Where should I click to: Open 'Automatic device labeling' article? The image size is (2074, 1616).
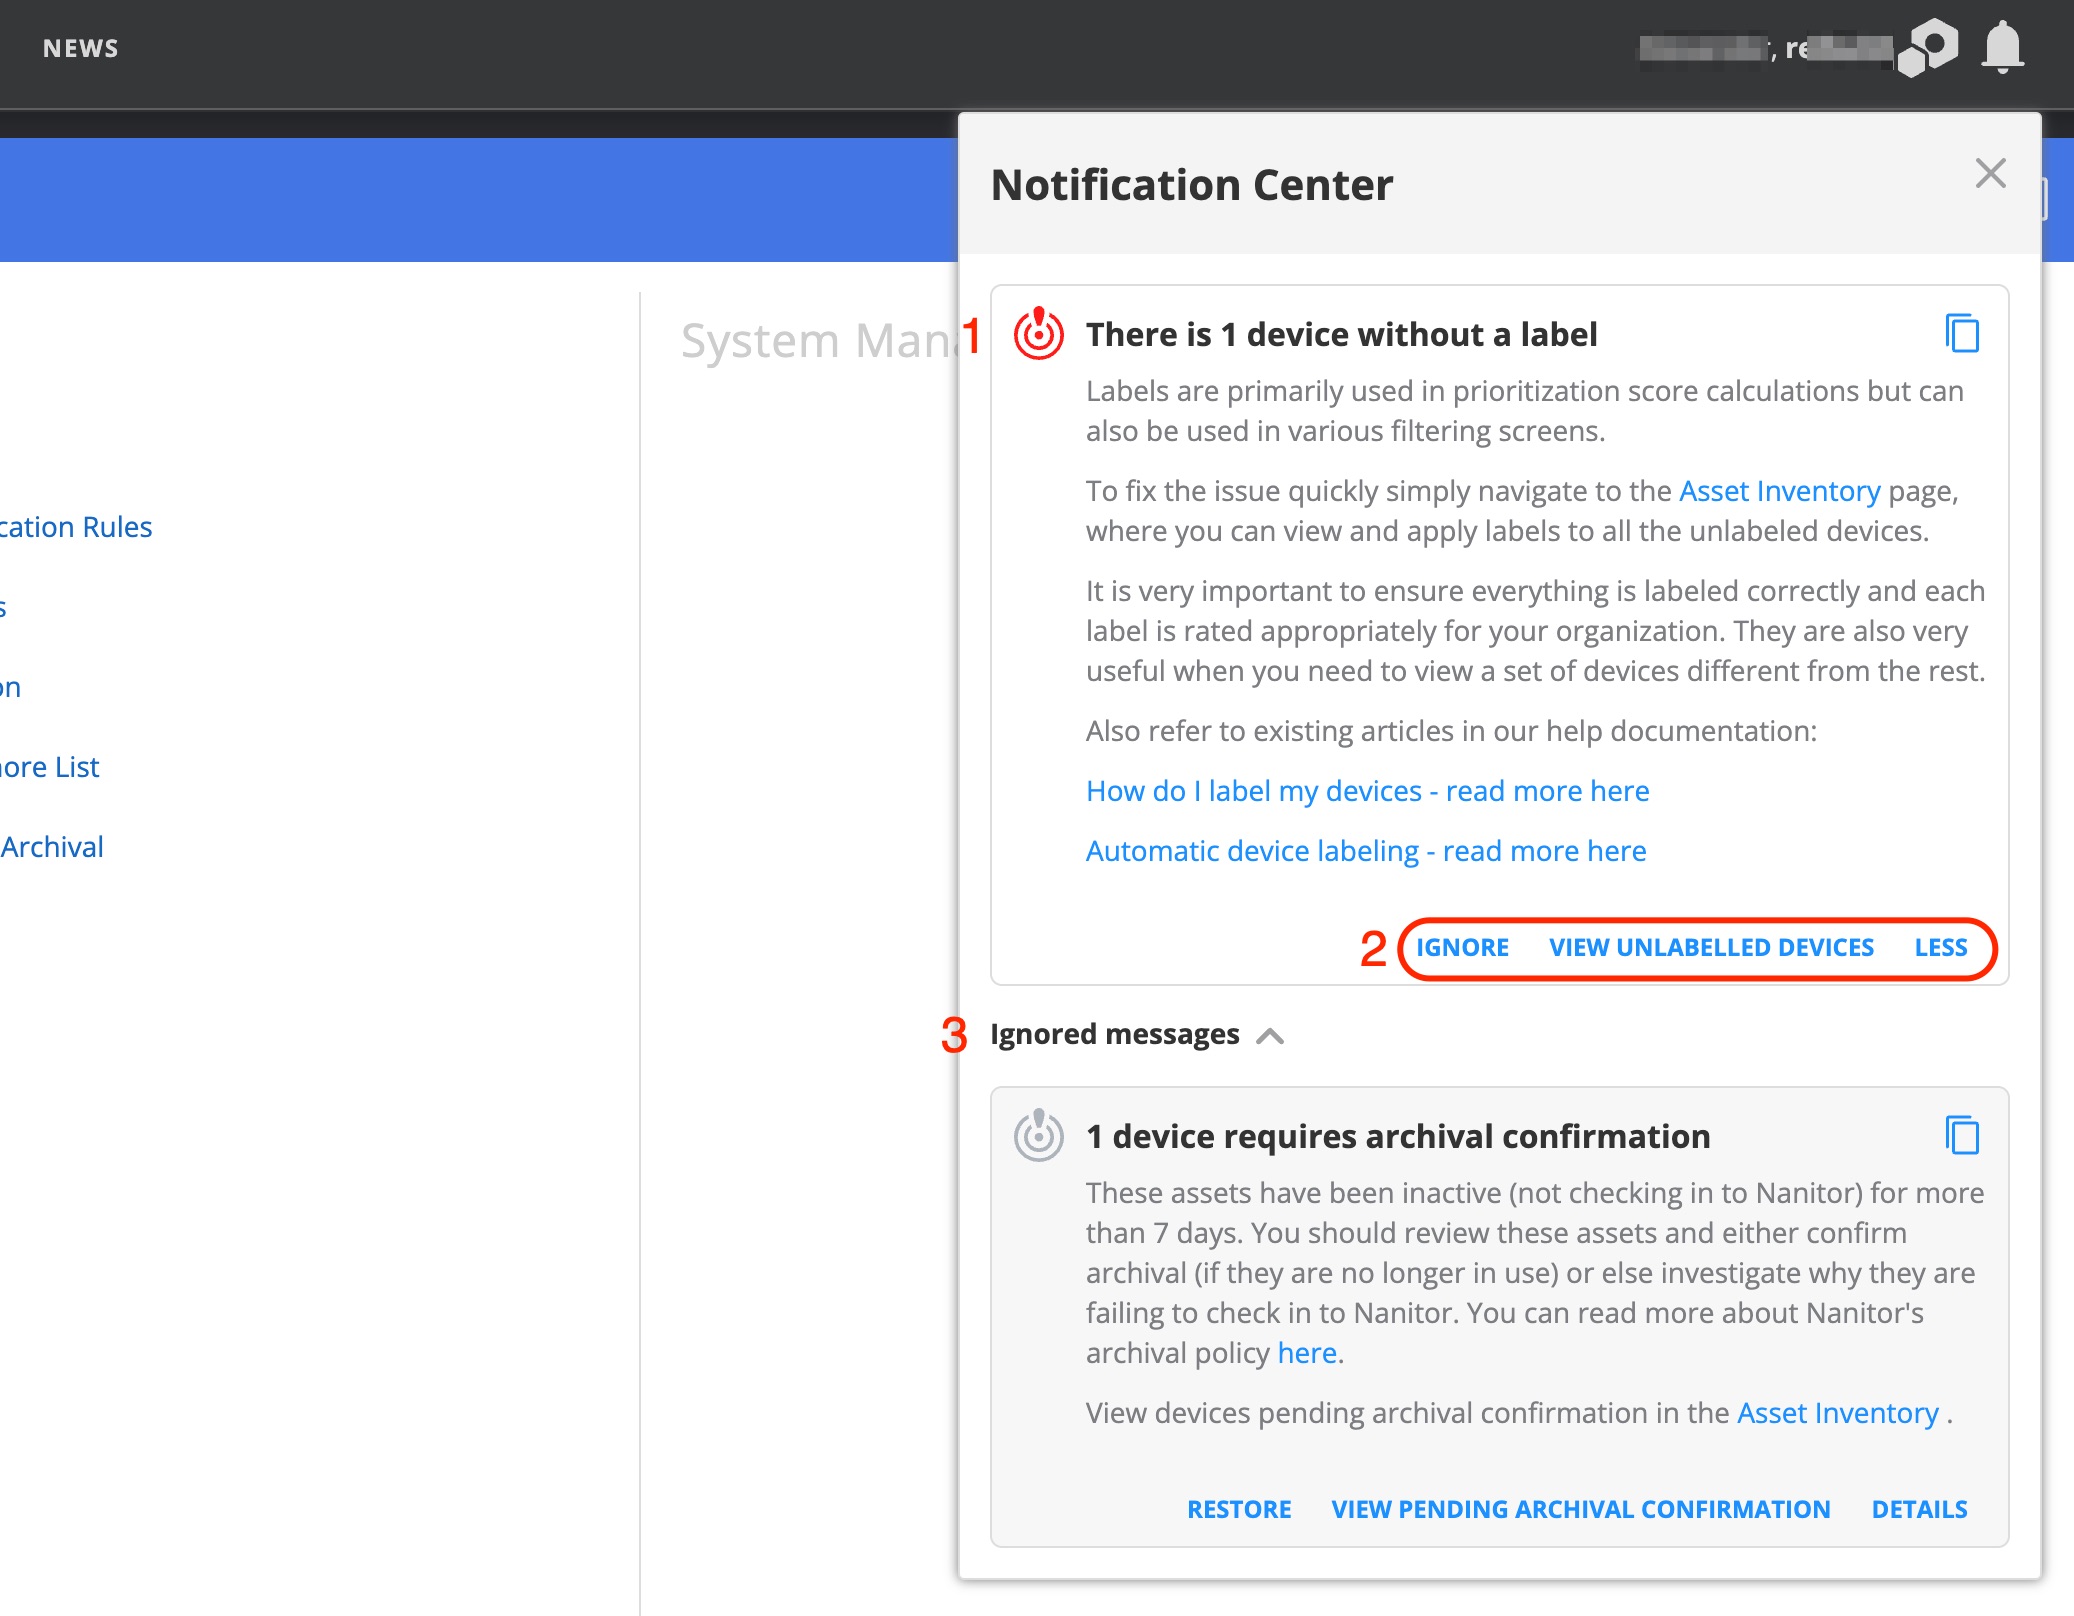[1365, 850]
